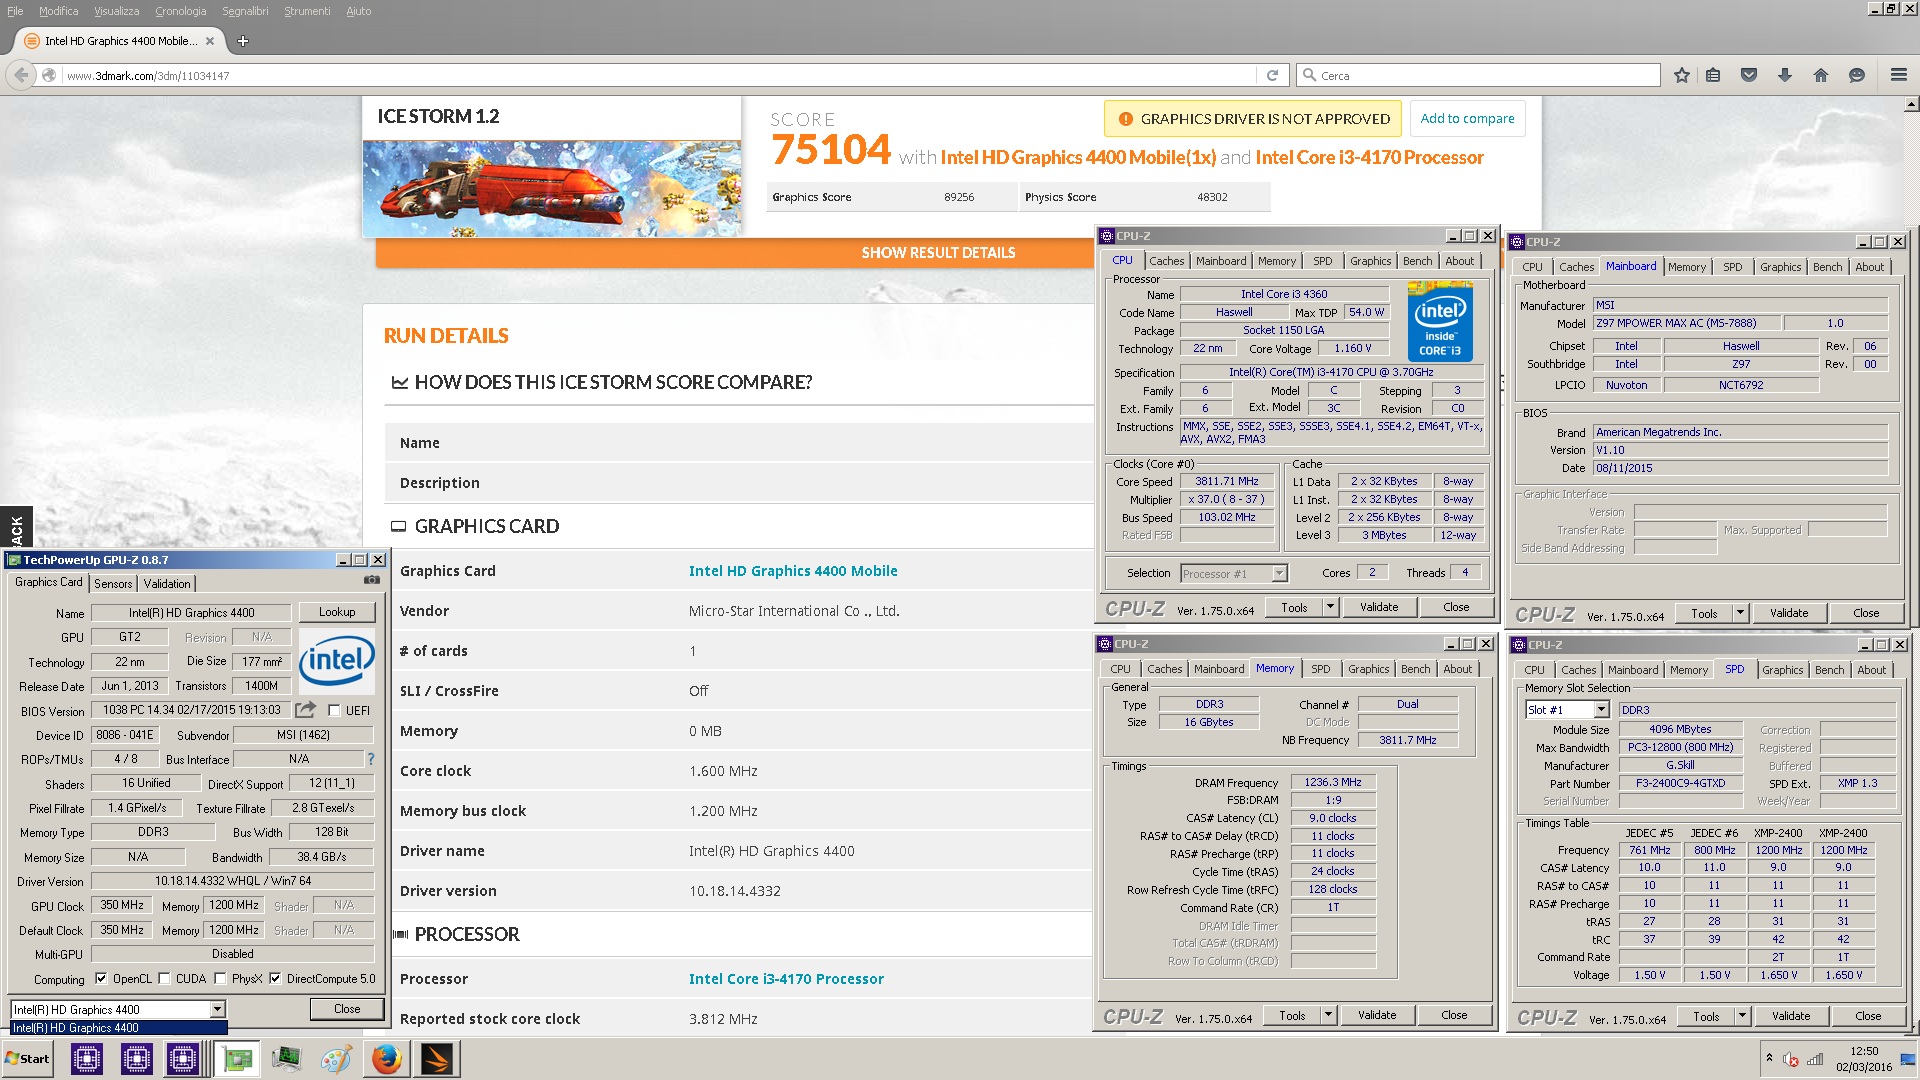Image resolution: width=1920 pixels, height=1080 pixels.
Task: Expand Tools arrow in CPU-Z Memory window
Action: coord(1328,1015)
